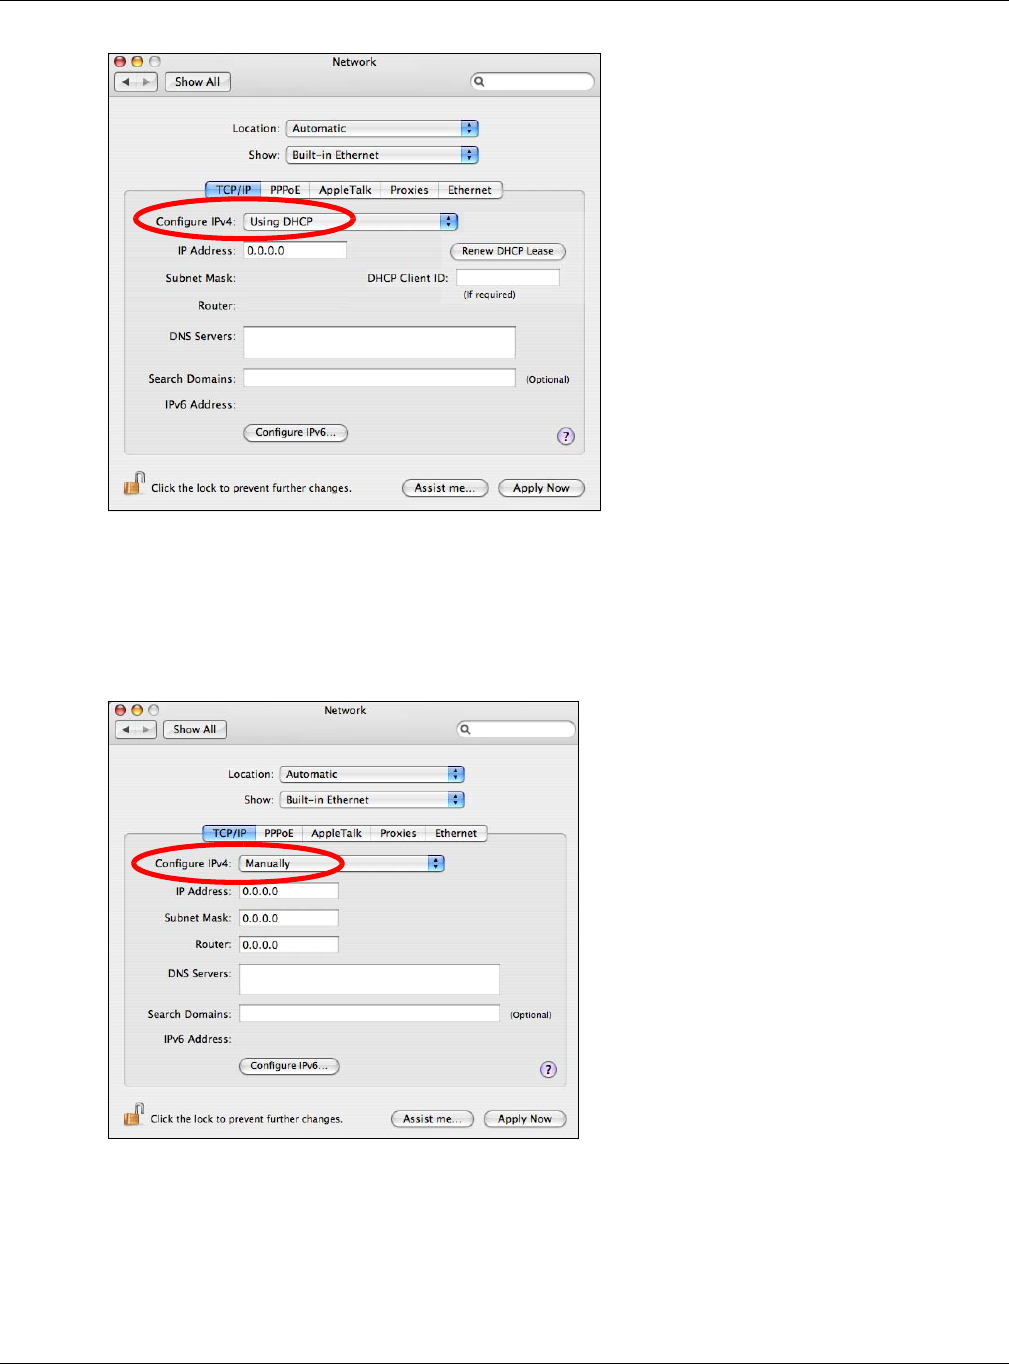Click the Renew DHCP Lease button
The height and width of the screenshot is (1364, 1009).
[x=508, y=251]
